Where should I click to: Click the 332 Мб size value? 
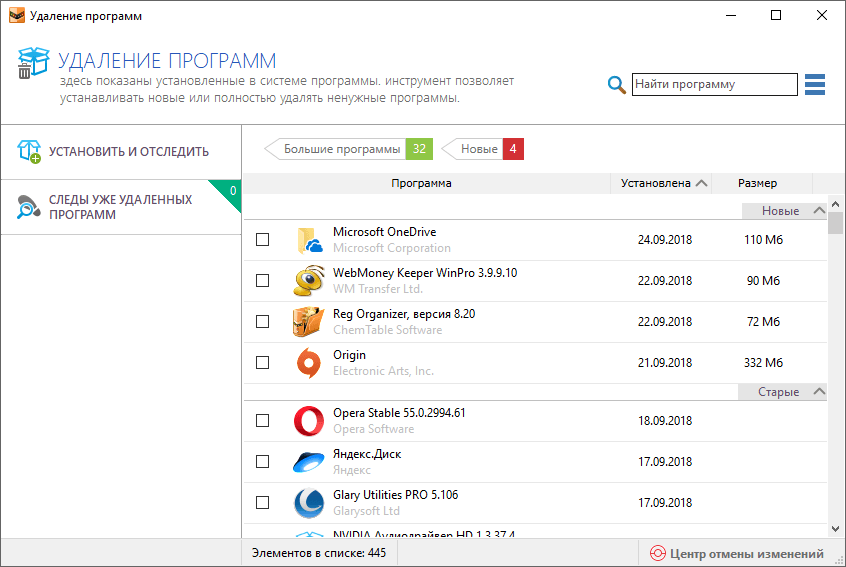pyautogui.click(x=763, y=363)
